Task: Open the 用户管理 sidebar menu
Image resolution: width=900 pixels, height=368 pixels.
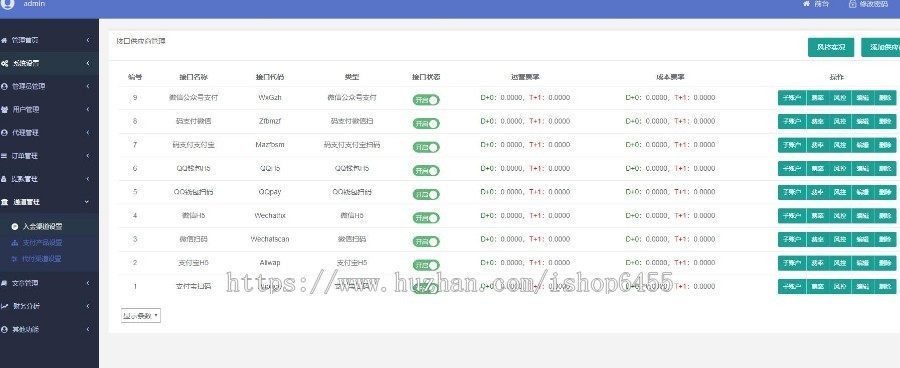Action: [x=49, y=109]
